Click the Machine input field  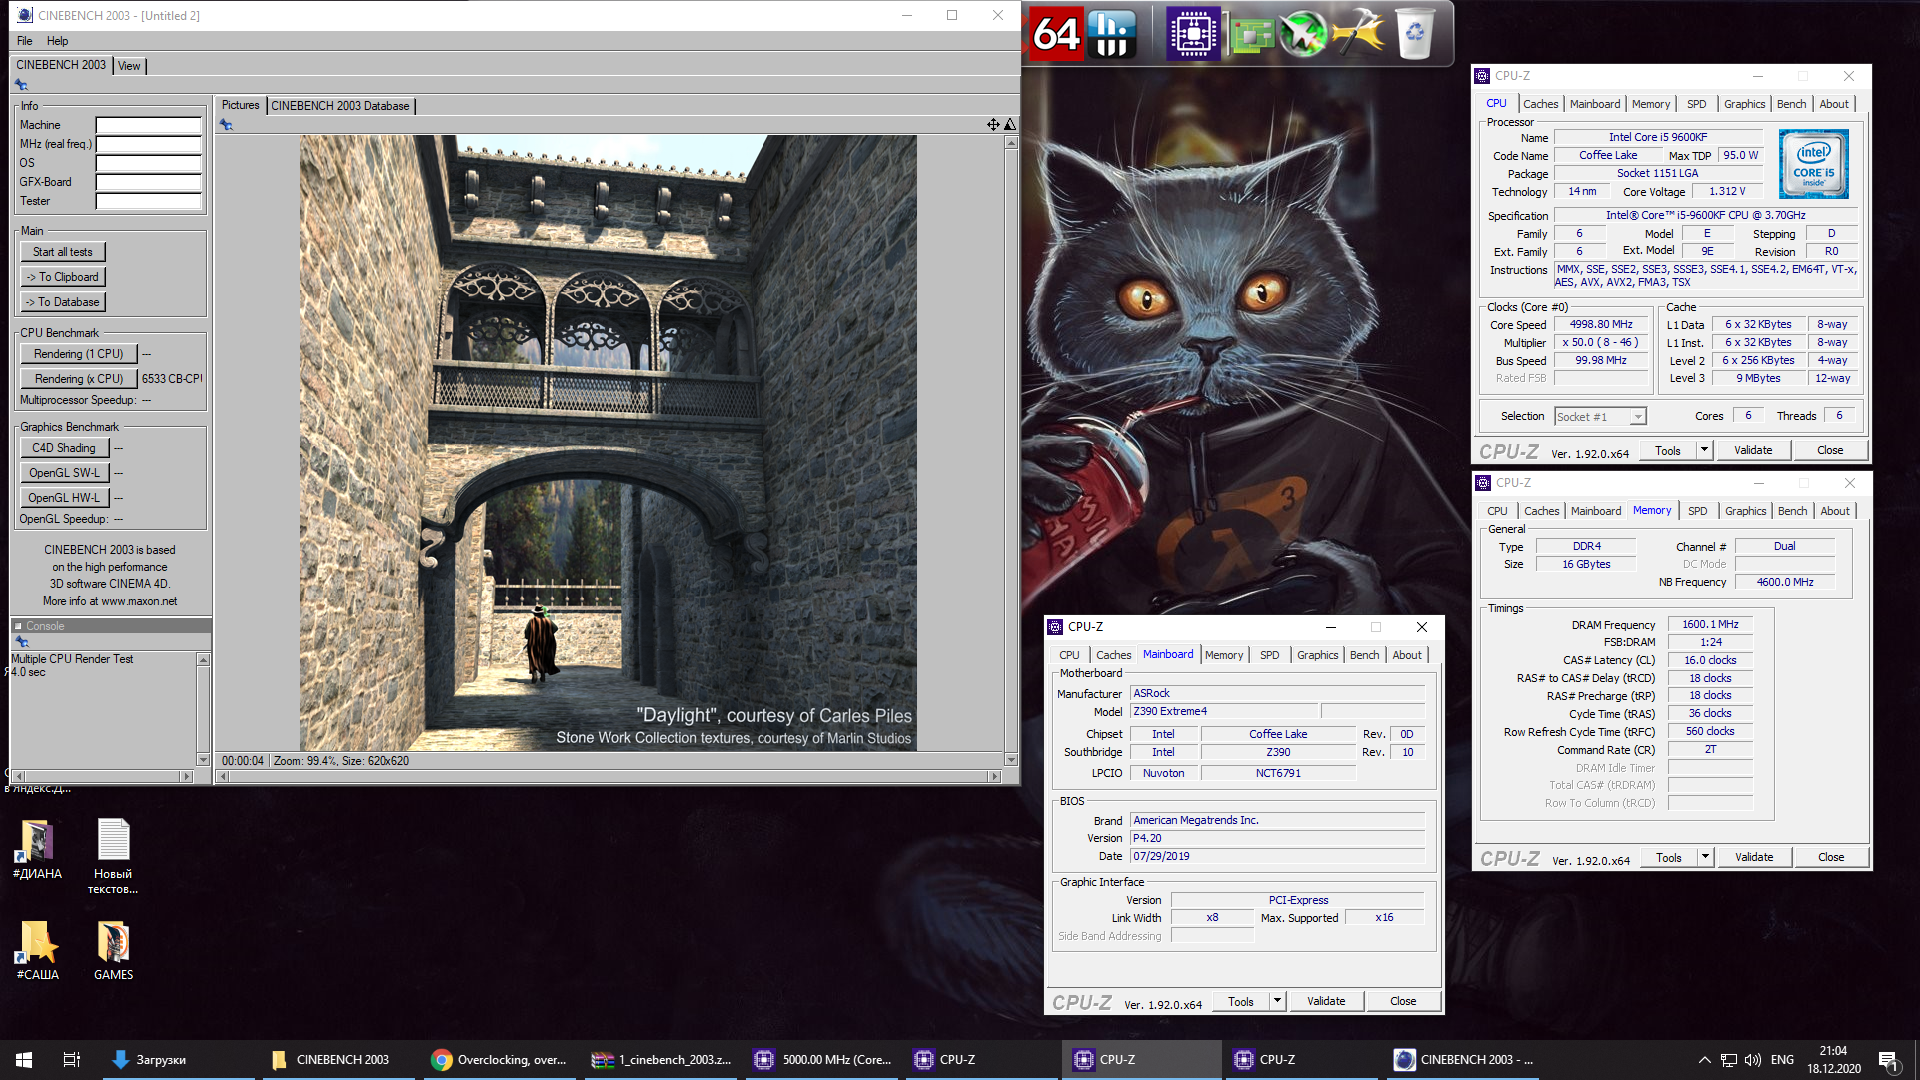pos(149,126)
